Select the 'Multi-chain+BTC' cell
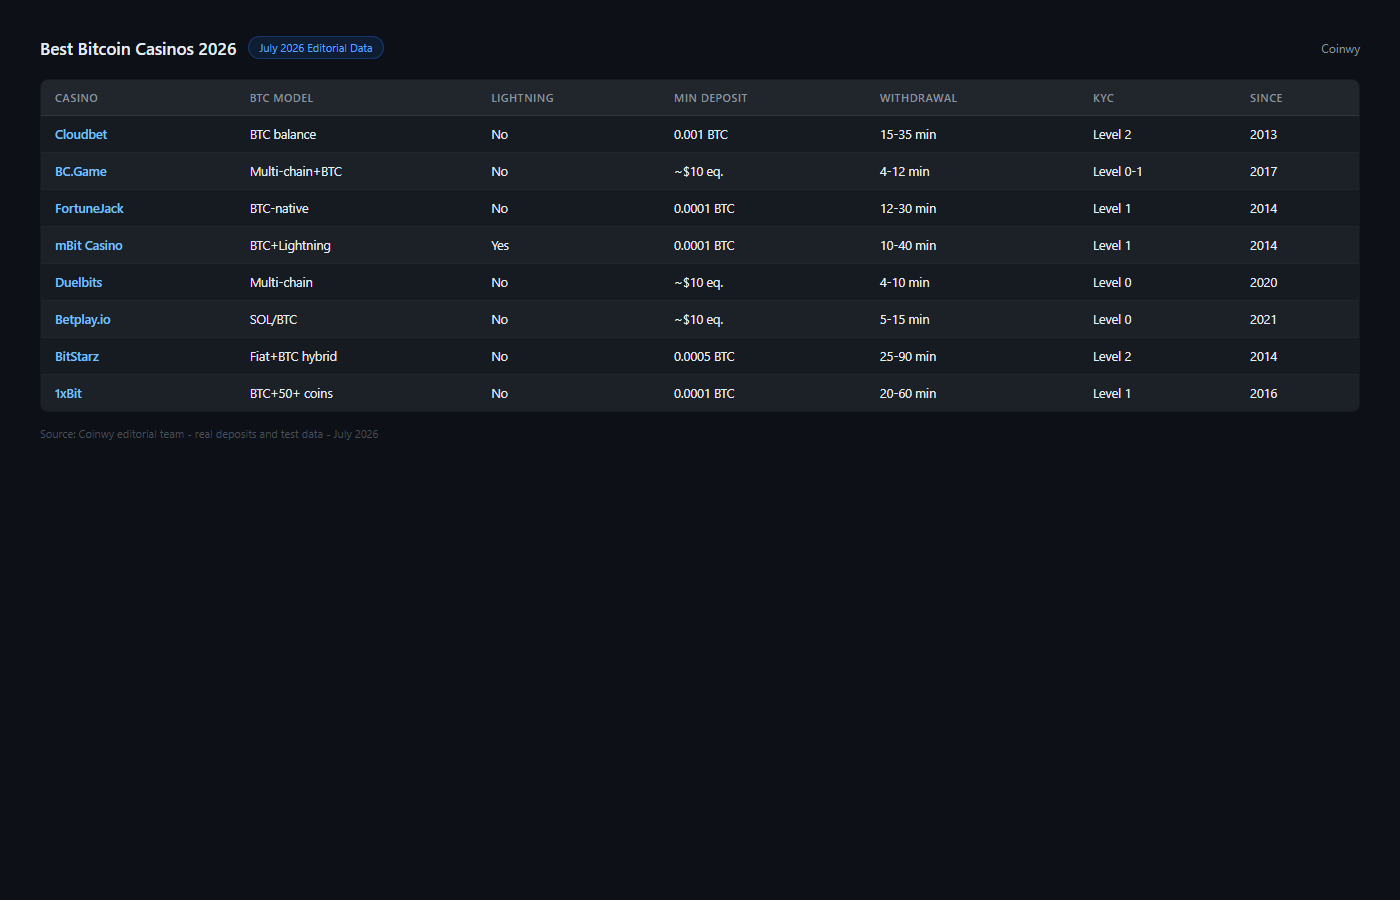 pyautogui.click(x=296, y=171)
